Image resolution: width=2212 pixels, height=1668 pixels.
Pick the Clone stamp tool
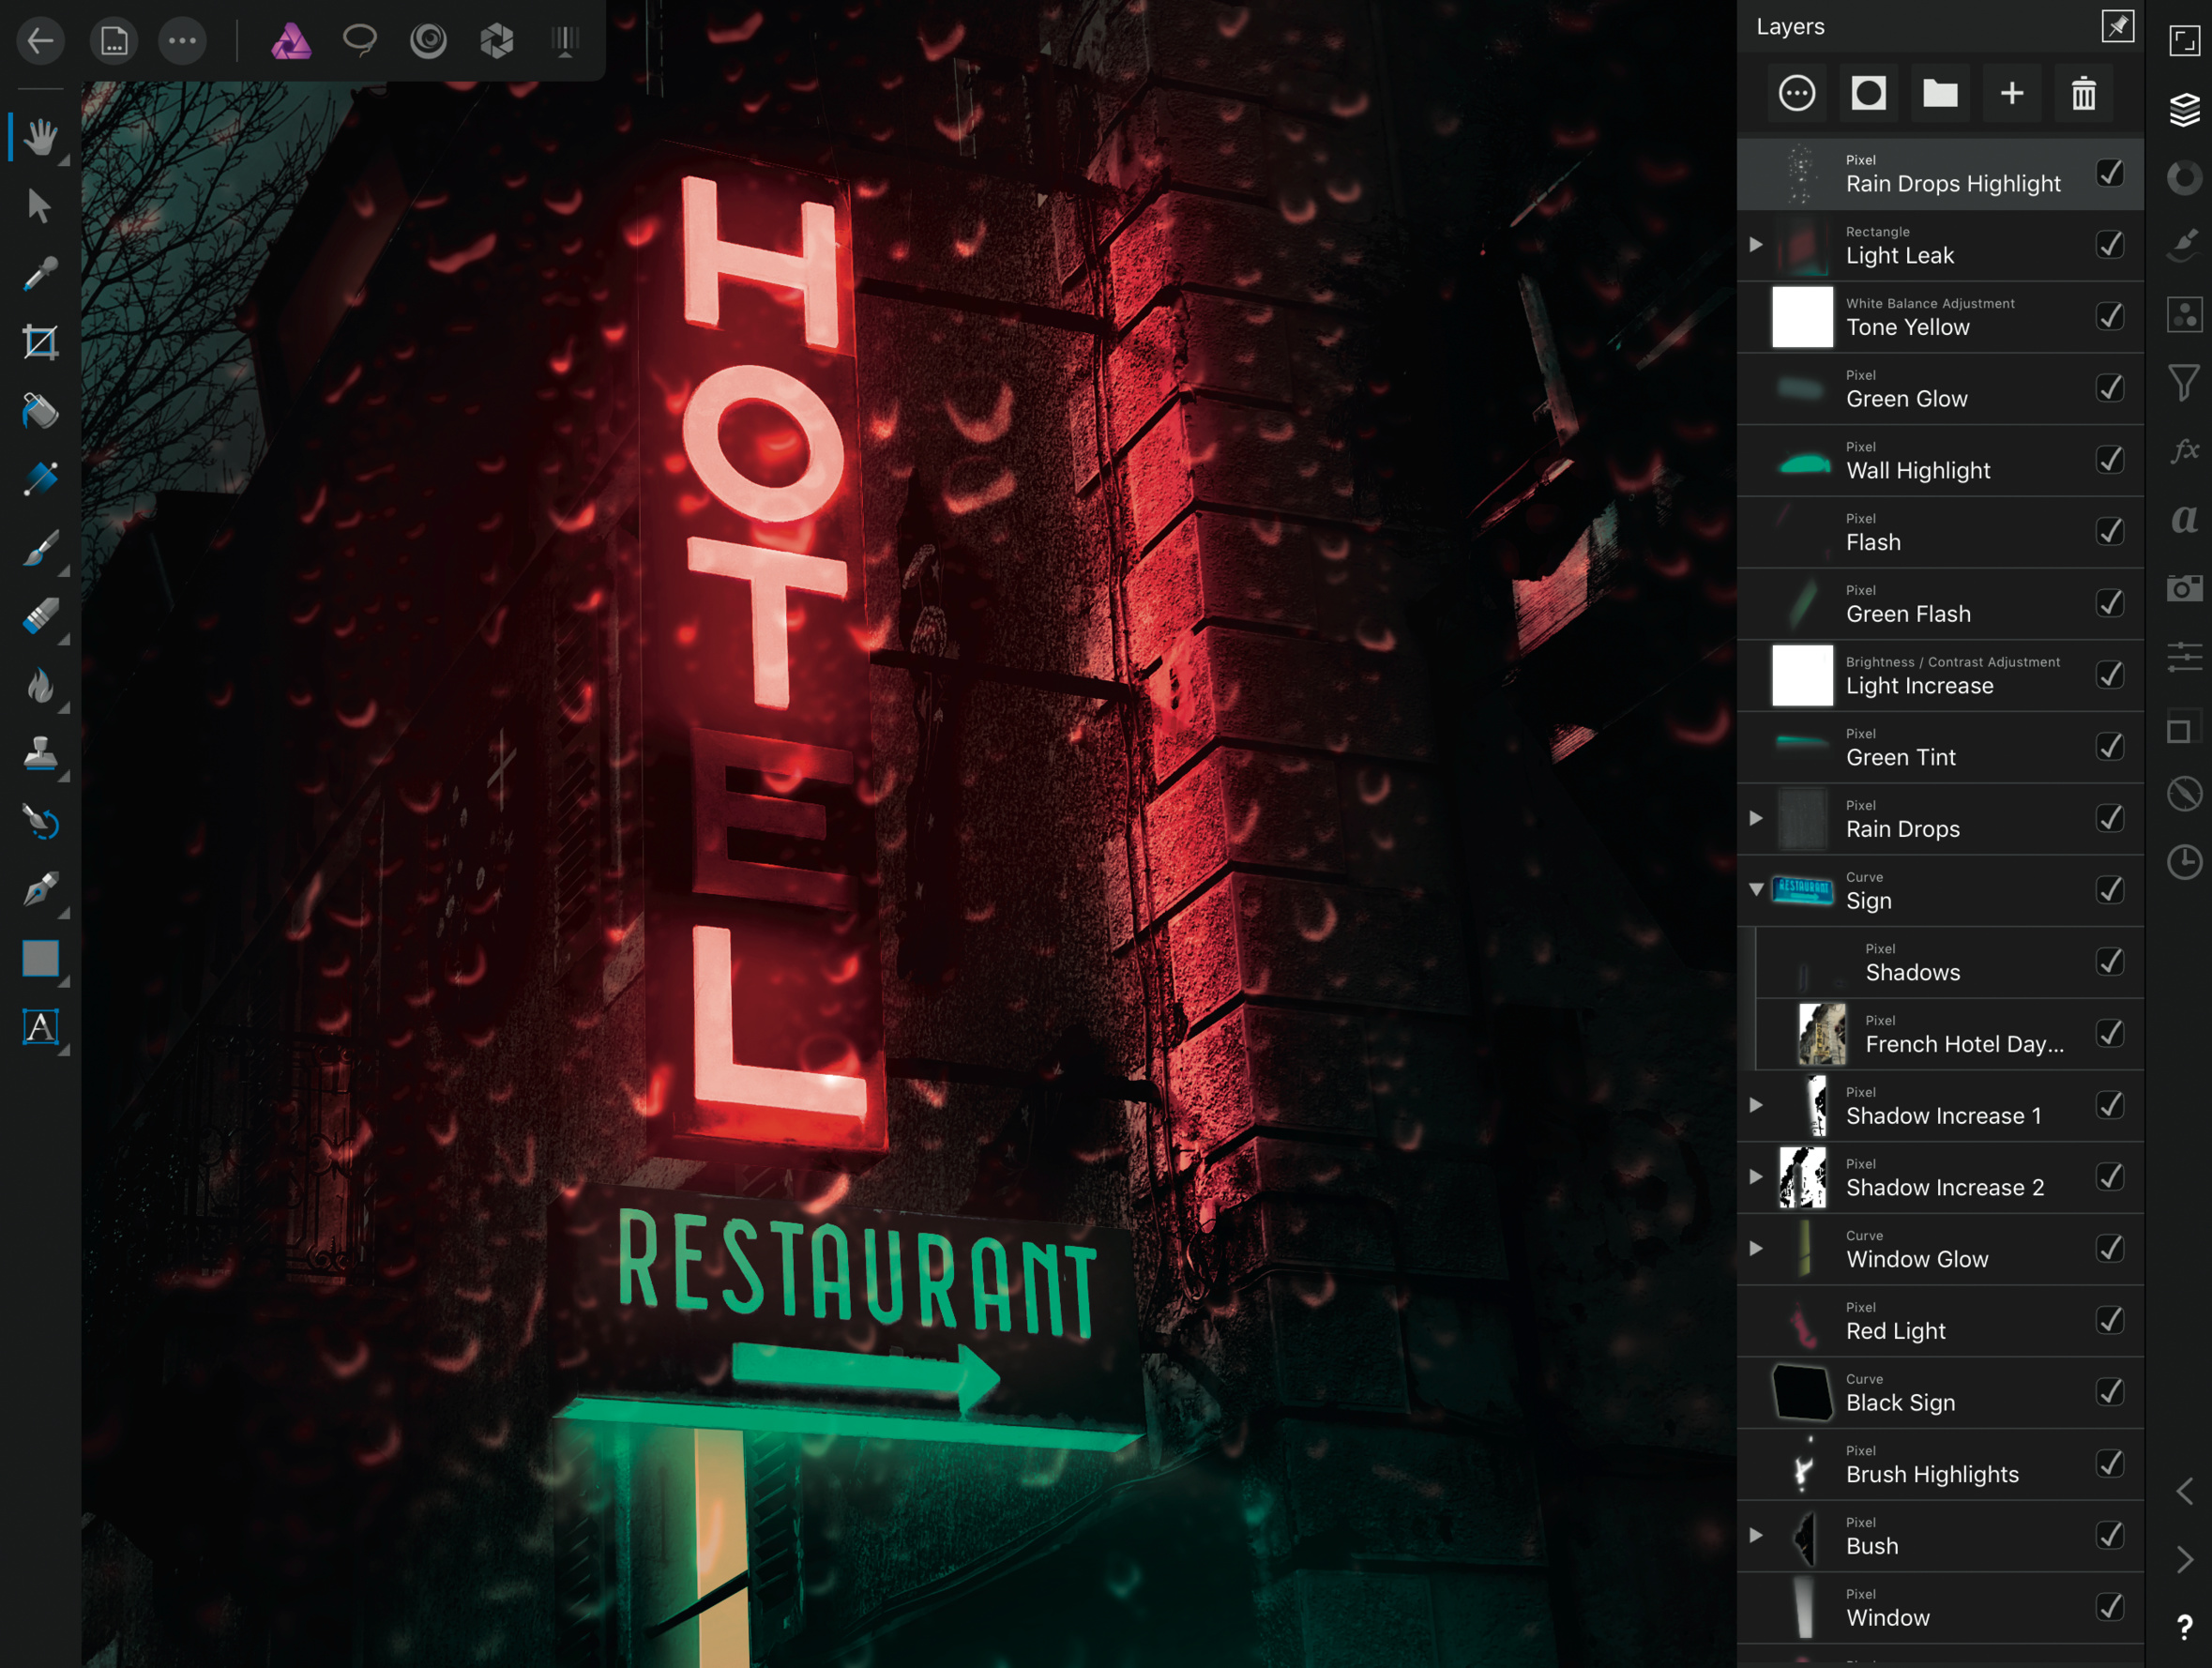click(x=40, y=755)
